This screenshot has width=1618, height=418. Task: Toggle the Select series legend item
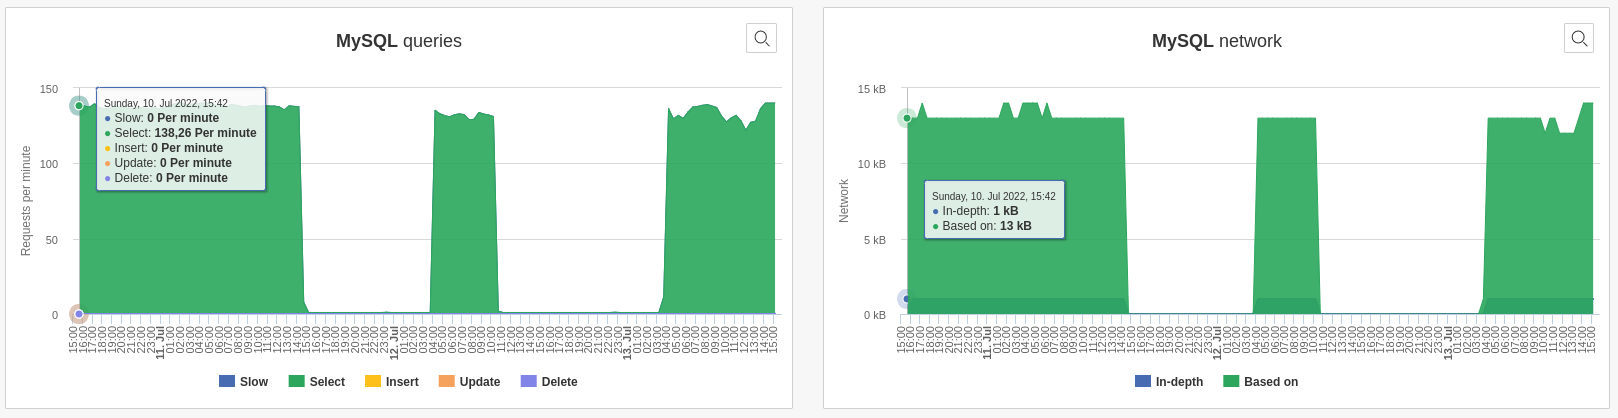click(x=316, y=382)
